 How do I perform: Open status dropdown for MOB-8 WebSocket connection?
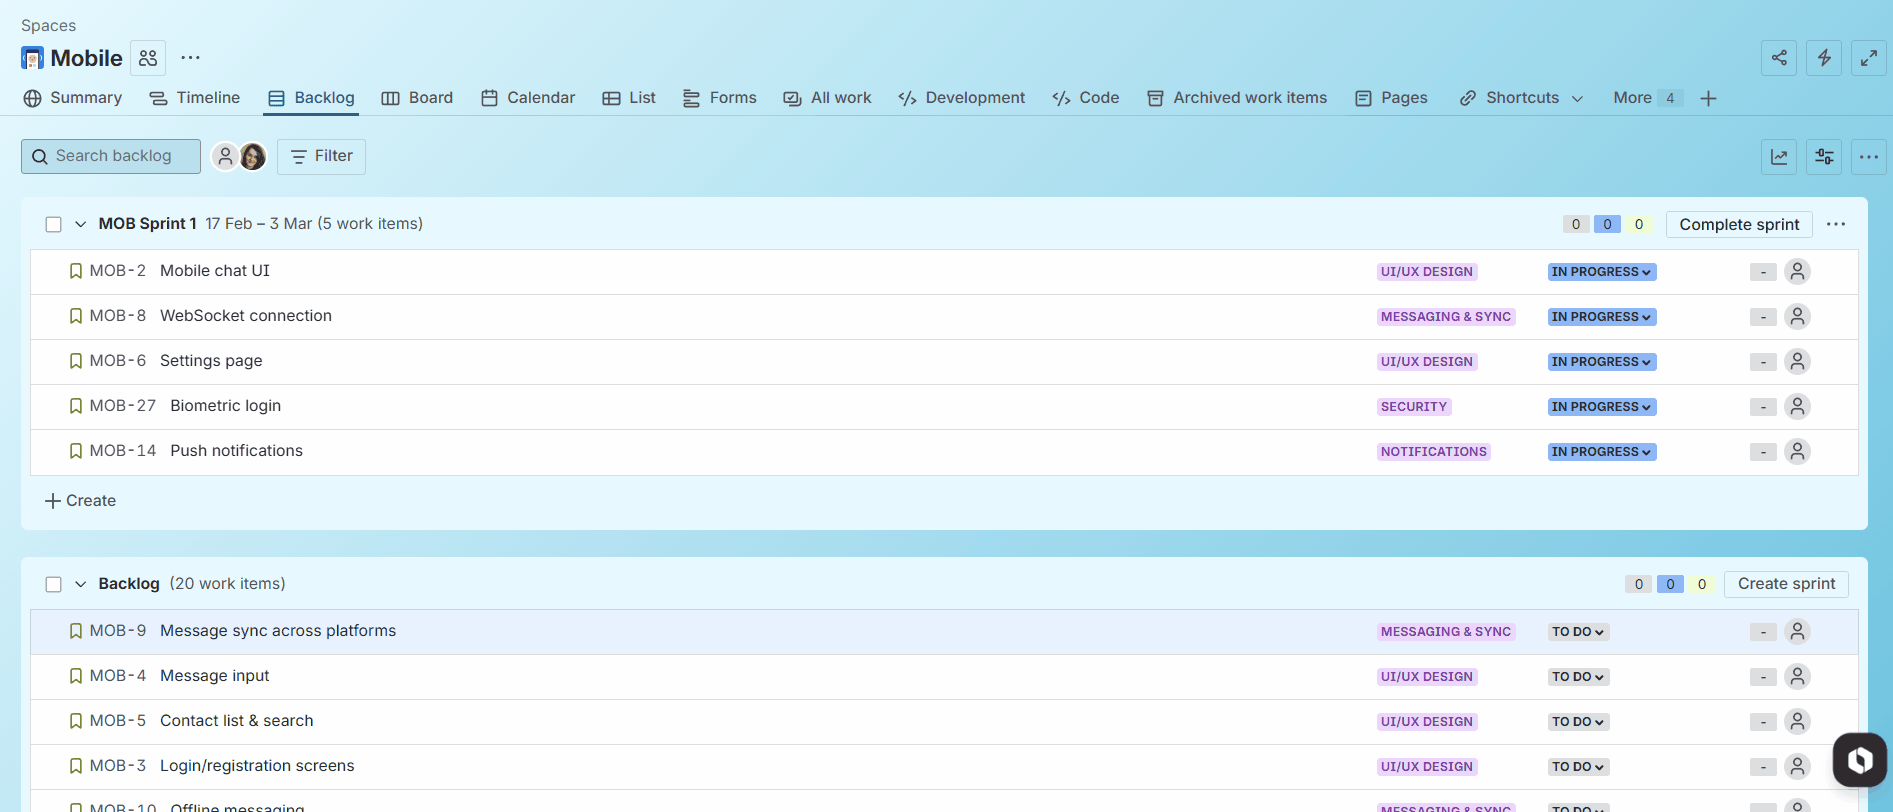tap(1602, 317)
